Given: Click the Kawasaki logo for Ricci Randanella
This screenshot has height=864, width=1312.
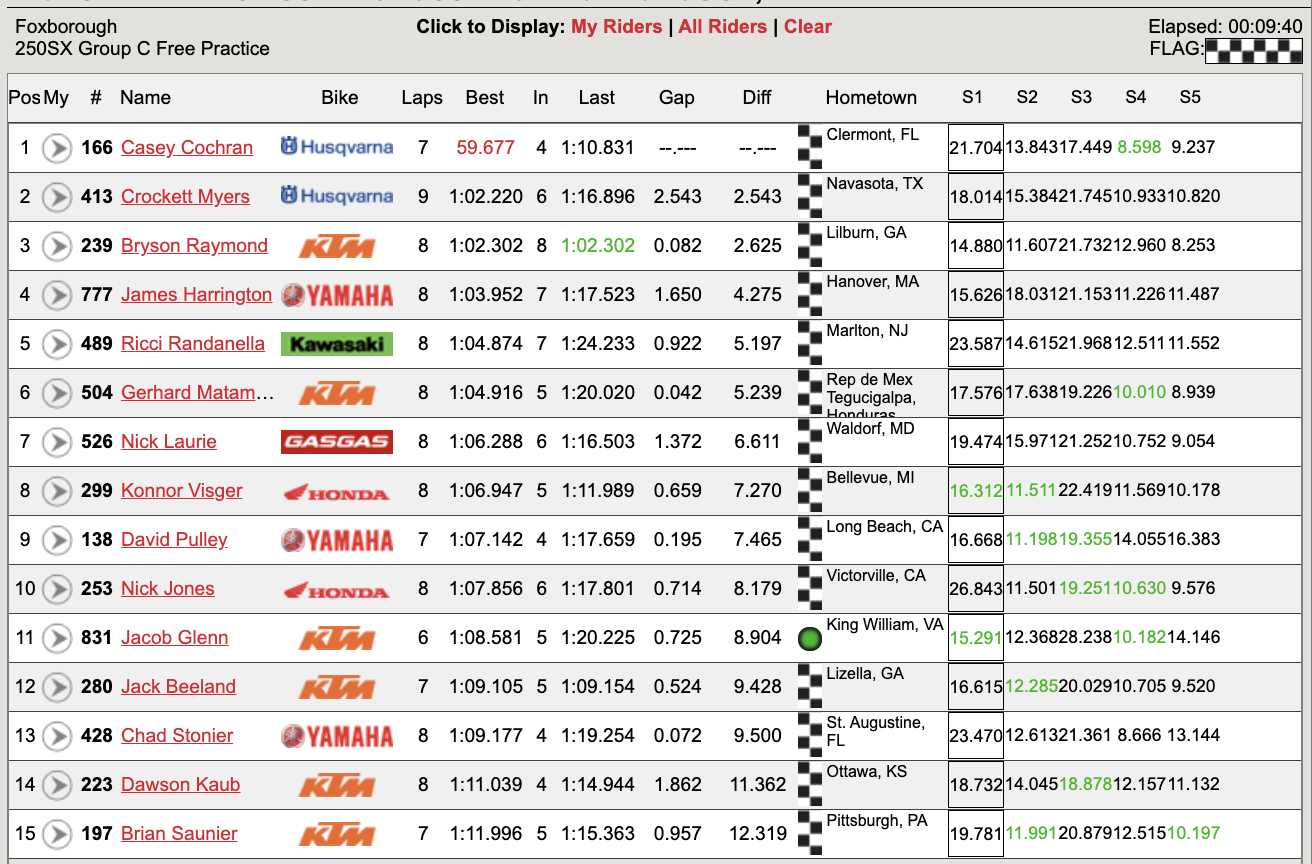Looking at the screenshot, I should coord(337,344).
